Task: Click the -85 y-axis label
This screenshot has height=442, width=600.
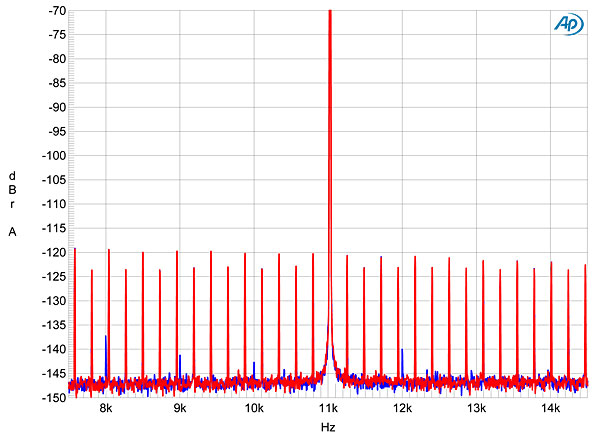Action: tap(57, 83)
